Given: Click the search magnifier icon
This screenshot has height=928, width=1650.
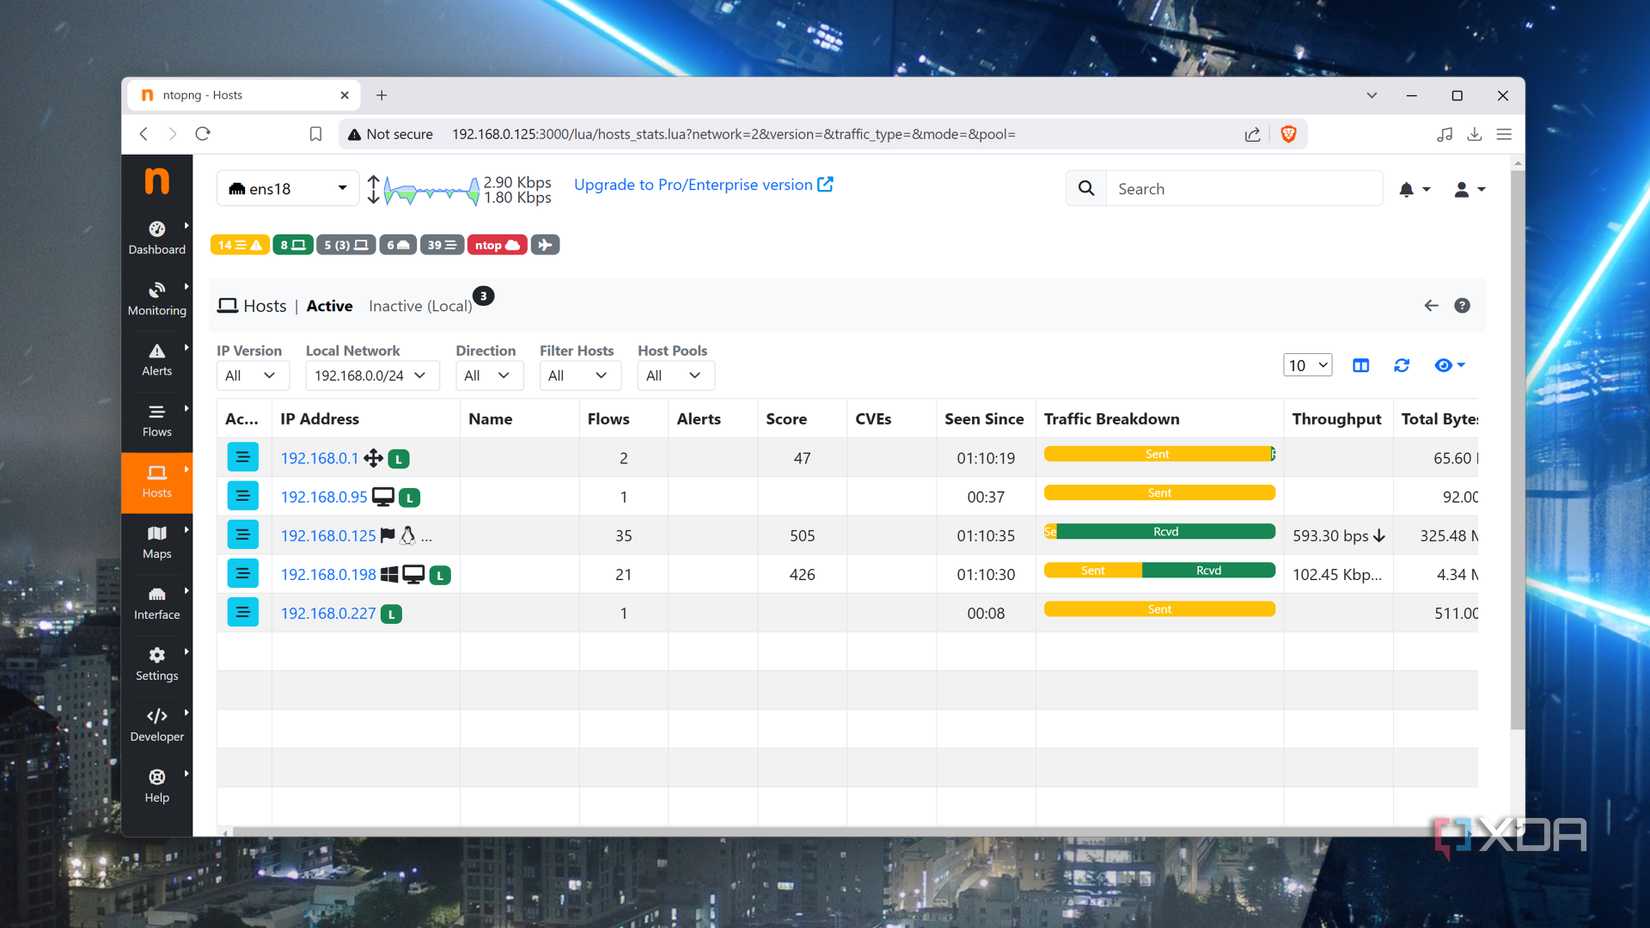Looking at the screenshot, I should (x=1085, y=188).
